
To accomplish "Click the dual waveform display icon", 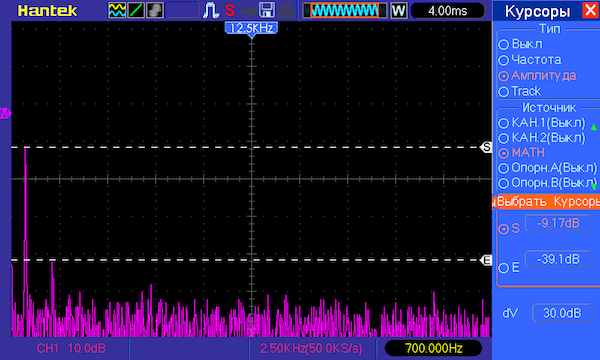I will pyautogui.click(x=117, y=10).
